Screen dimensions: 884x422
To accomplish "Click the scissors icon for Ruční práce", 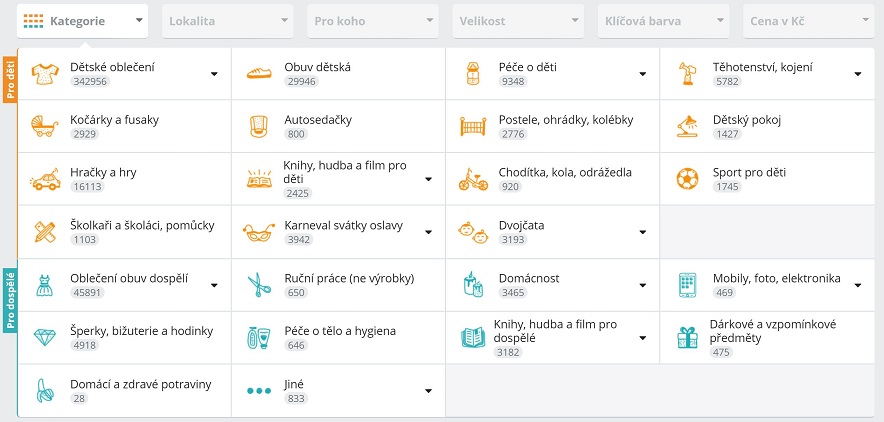I will (259, 285).
